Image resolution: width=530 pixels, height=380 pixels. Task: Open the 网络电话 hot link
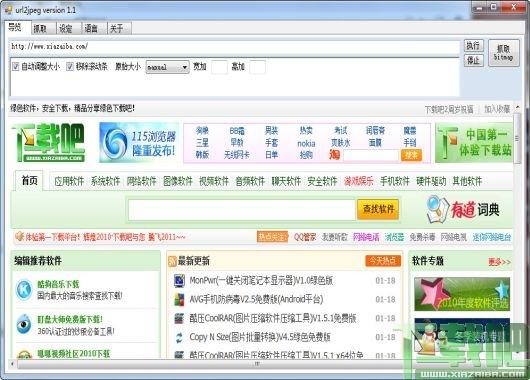(366, 237)
